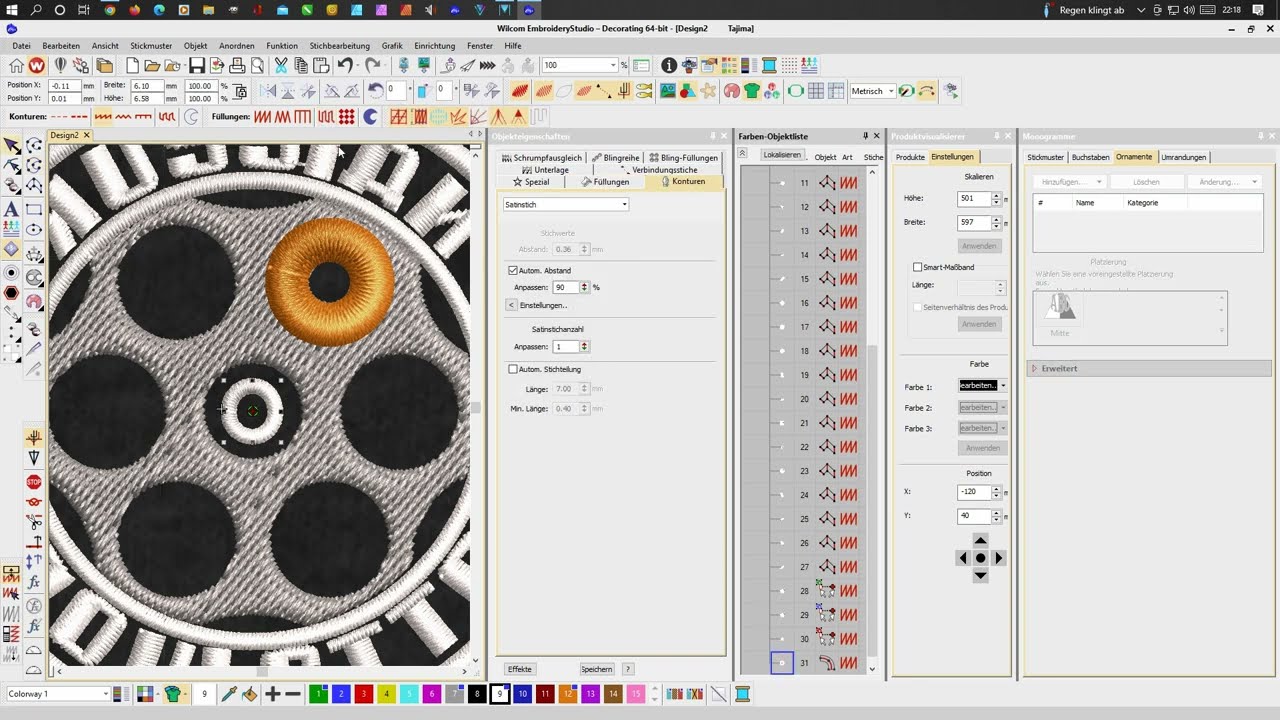Viewport: 1280px width, 720px height.
Task: Click object 31's stitch type icon
Action: (849, 663)
